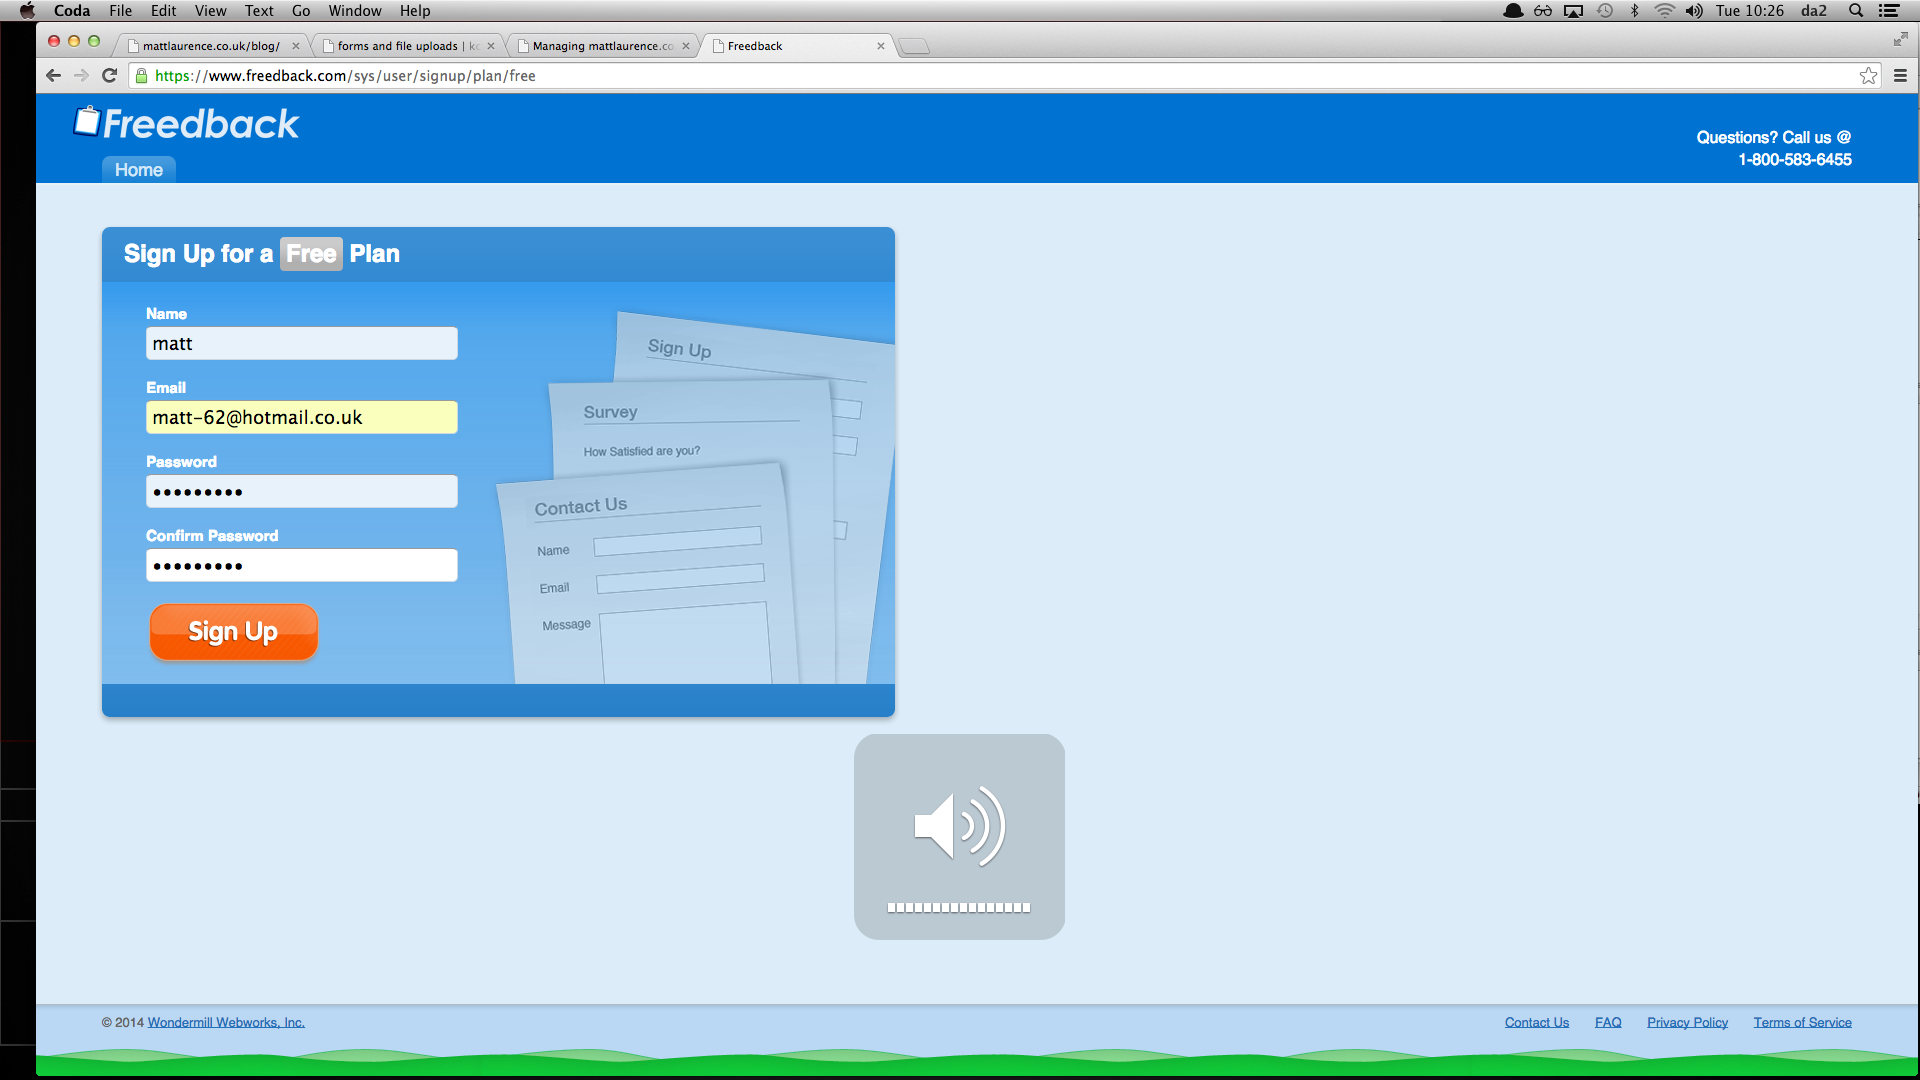Image resolution: width=1920 pixels, height=1080 pixels.
Task: Open the Window menu
Action: pos(354,11)
